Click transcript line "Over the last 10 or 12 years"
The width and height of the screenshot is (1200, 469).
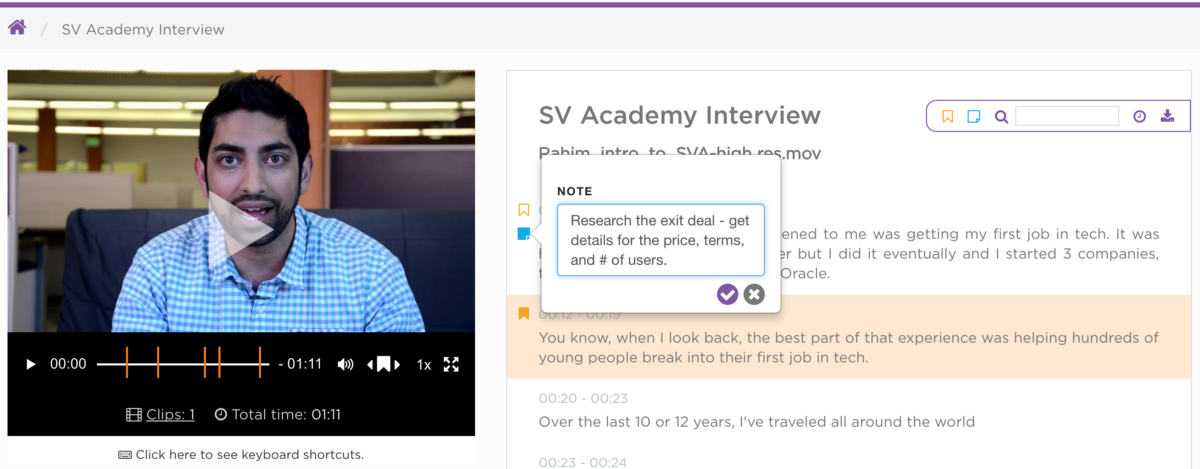(756, 421)
